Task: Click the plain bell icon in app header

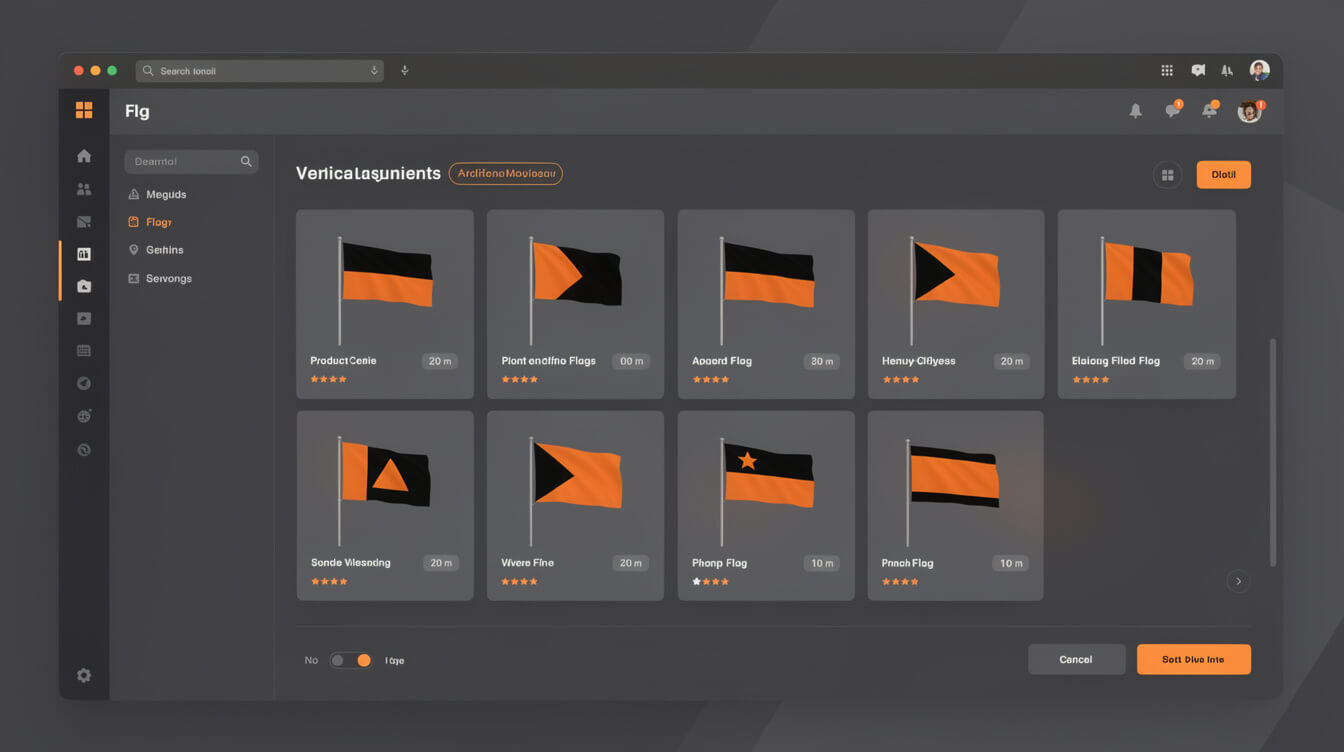Action: pyautogui.click(x=1136, y=111)
